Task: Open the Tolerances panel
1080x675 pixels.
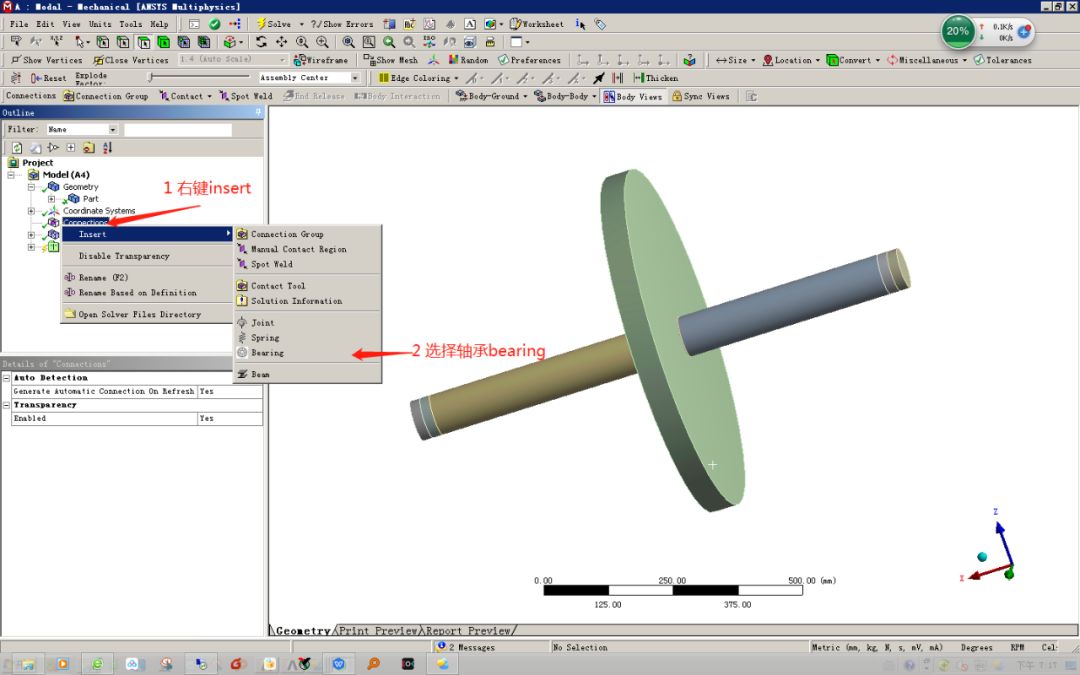Action: coord(1005,61)
